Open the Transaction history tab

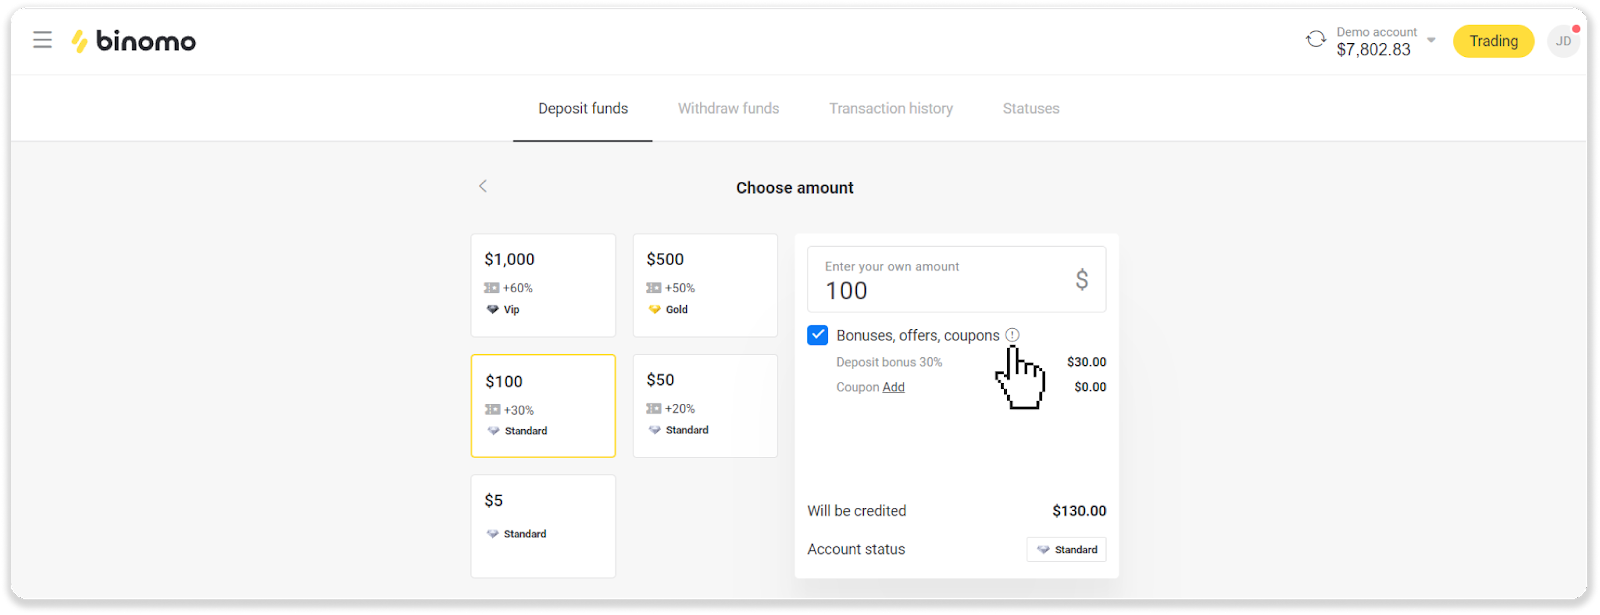(890, 108)
